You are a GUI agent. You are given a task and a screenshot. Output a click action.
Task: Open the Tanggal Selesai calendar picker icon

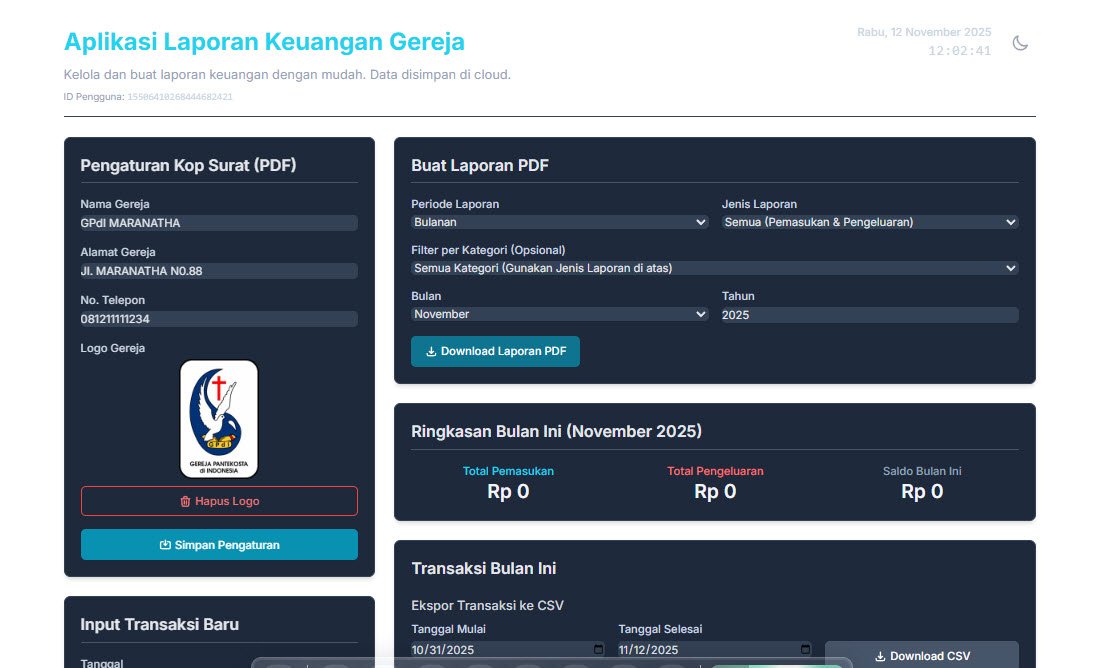click(x=805, y=649)
